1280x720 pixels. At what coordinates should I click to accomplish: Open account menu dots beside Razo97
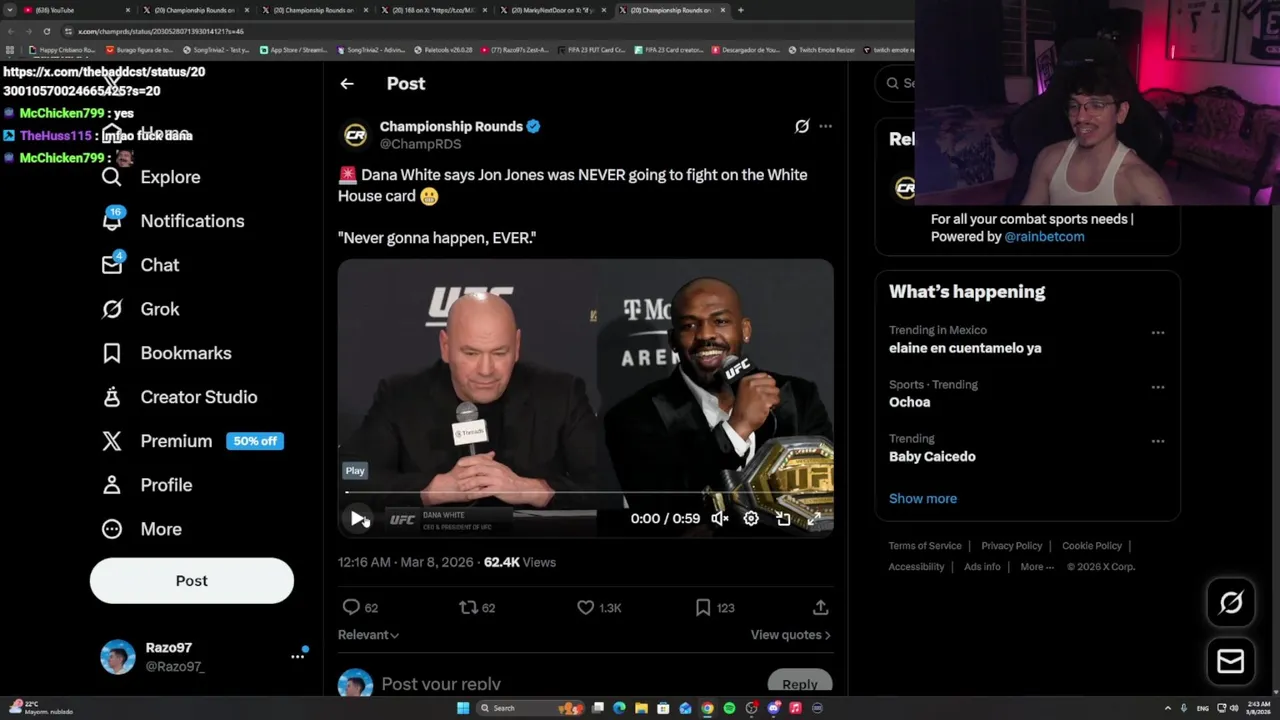tap(297, 656)
